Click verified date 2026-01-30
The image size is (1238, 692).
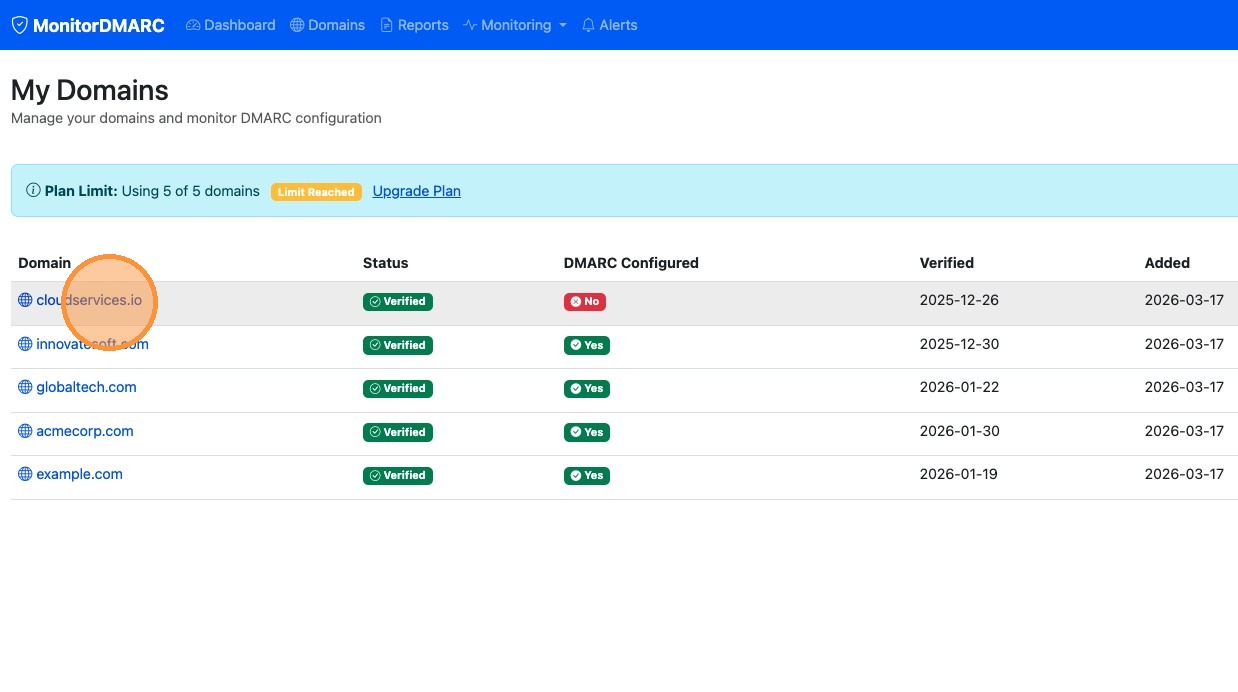959,431
